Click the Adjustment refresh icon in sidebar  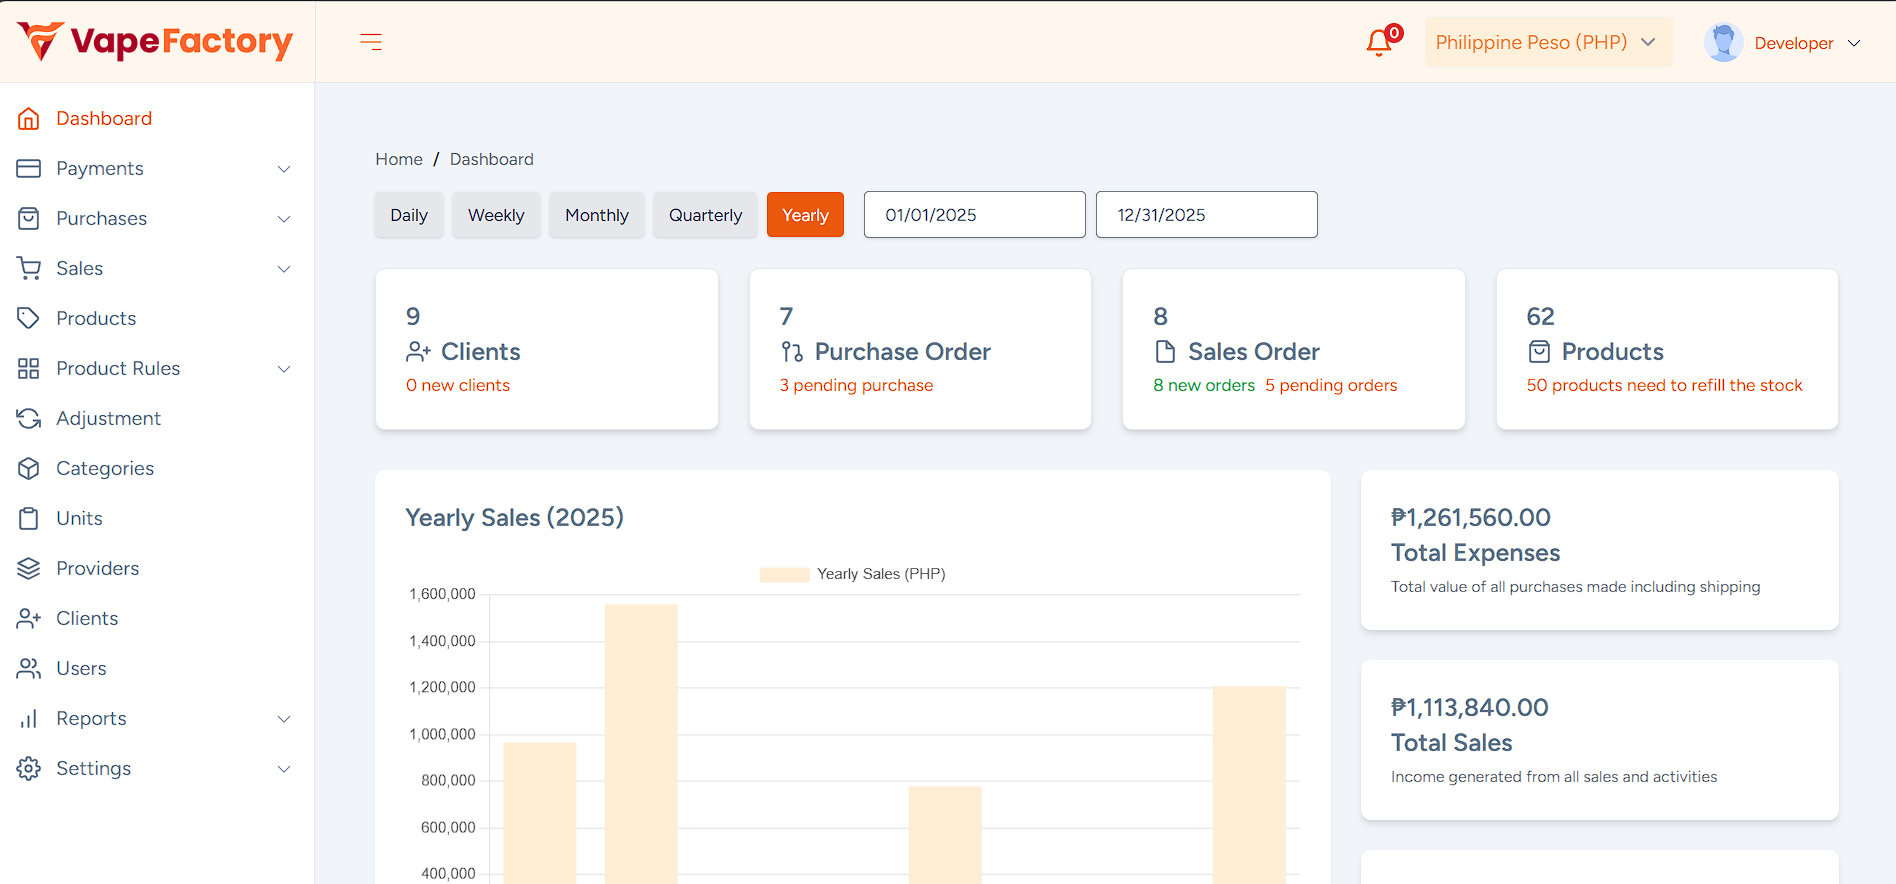tap(29, 418)
